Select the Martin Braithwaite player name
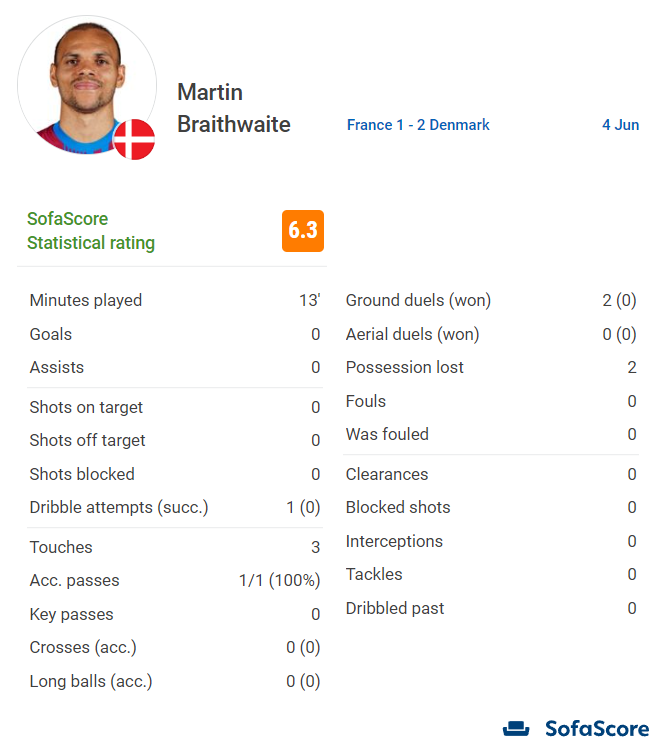The image size is (670, 744). 233,108
